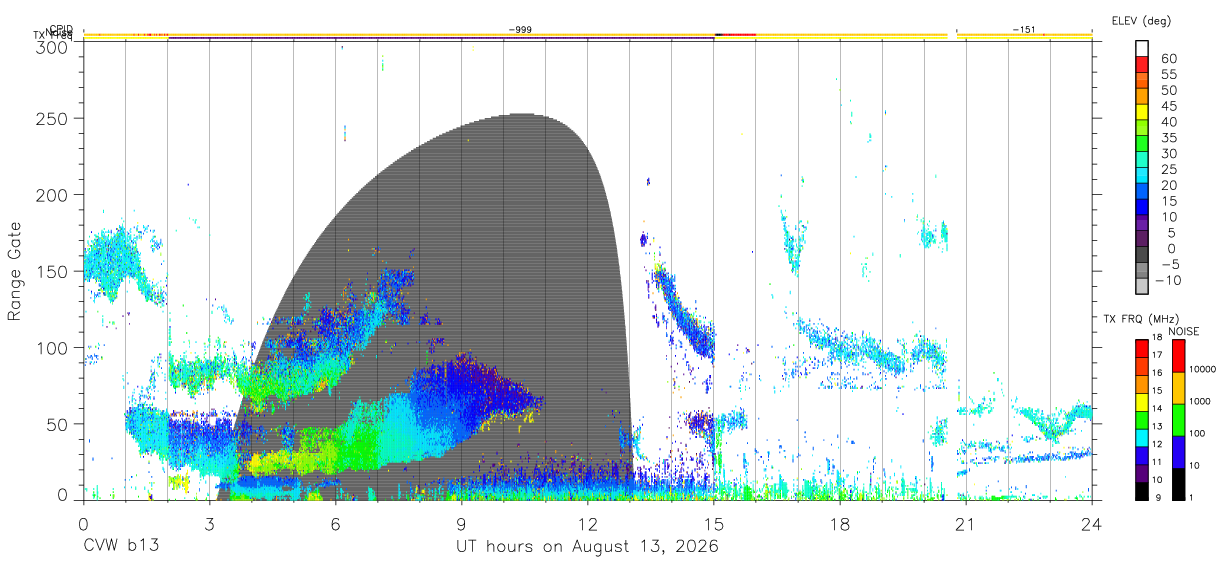
Task: Click the '-999' CPID value
Action: coord(520,30)
